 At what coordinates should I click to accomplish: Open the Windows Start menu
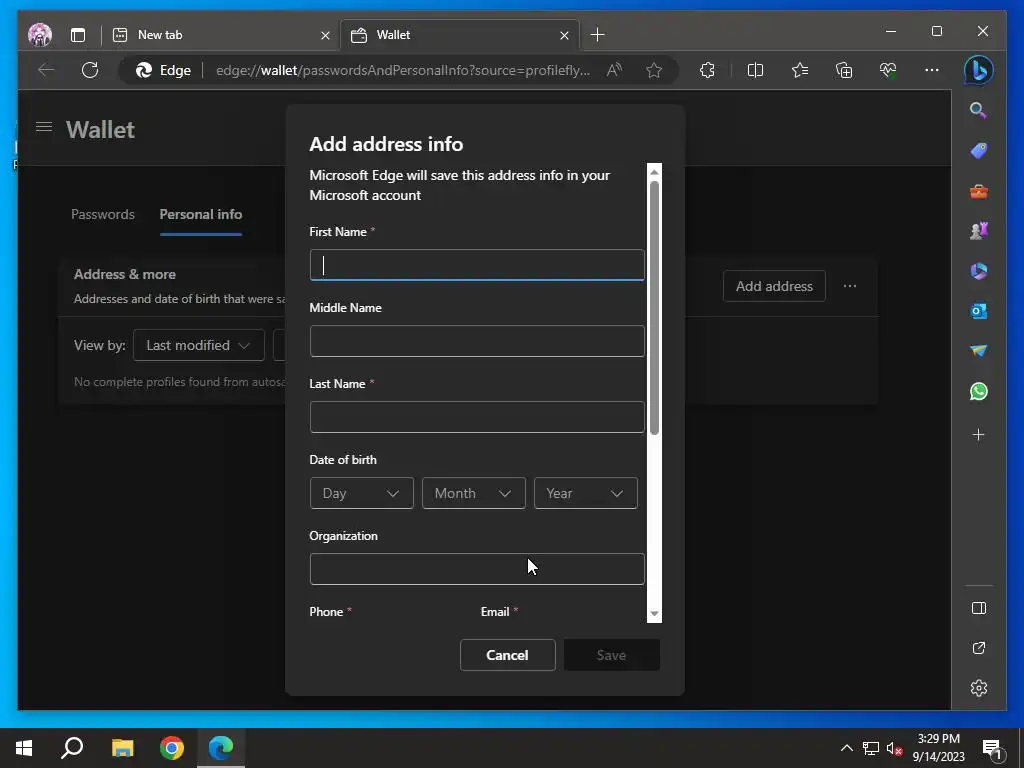(24, 748)
